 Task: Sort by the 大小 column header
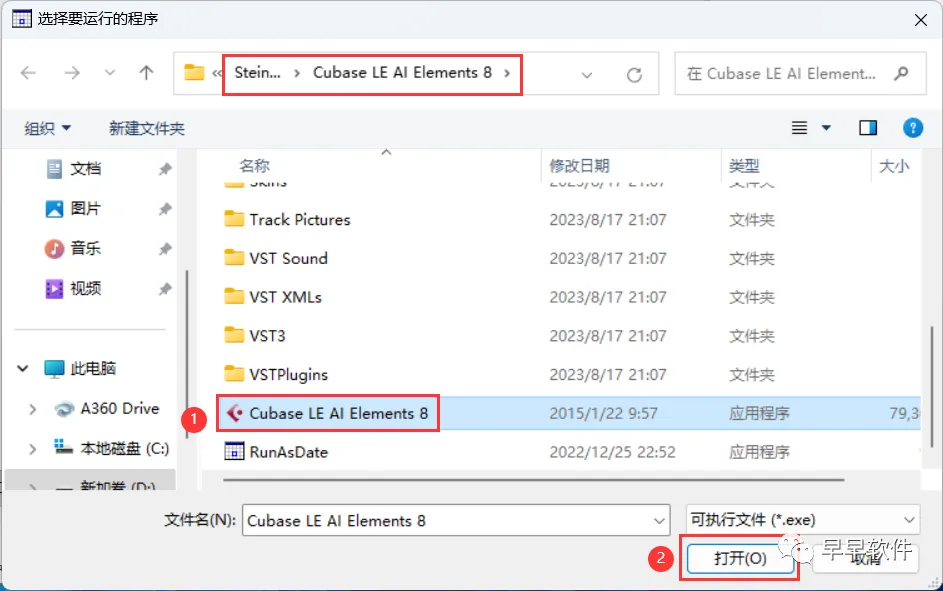894,166
